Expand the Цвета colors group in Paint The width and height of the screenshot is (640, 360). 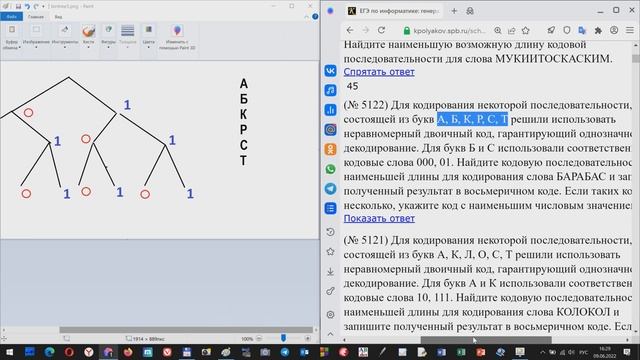click(x=149, y=38)
